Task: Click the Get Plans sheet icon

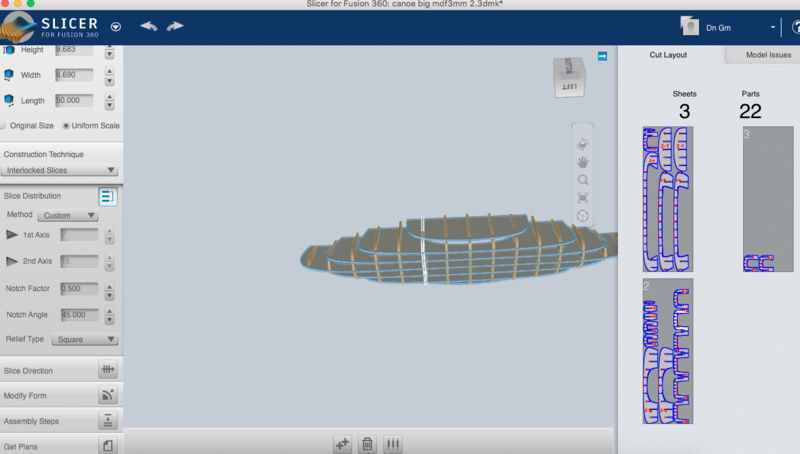Action: tap(108, 445)
